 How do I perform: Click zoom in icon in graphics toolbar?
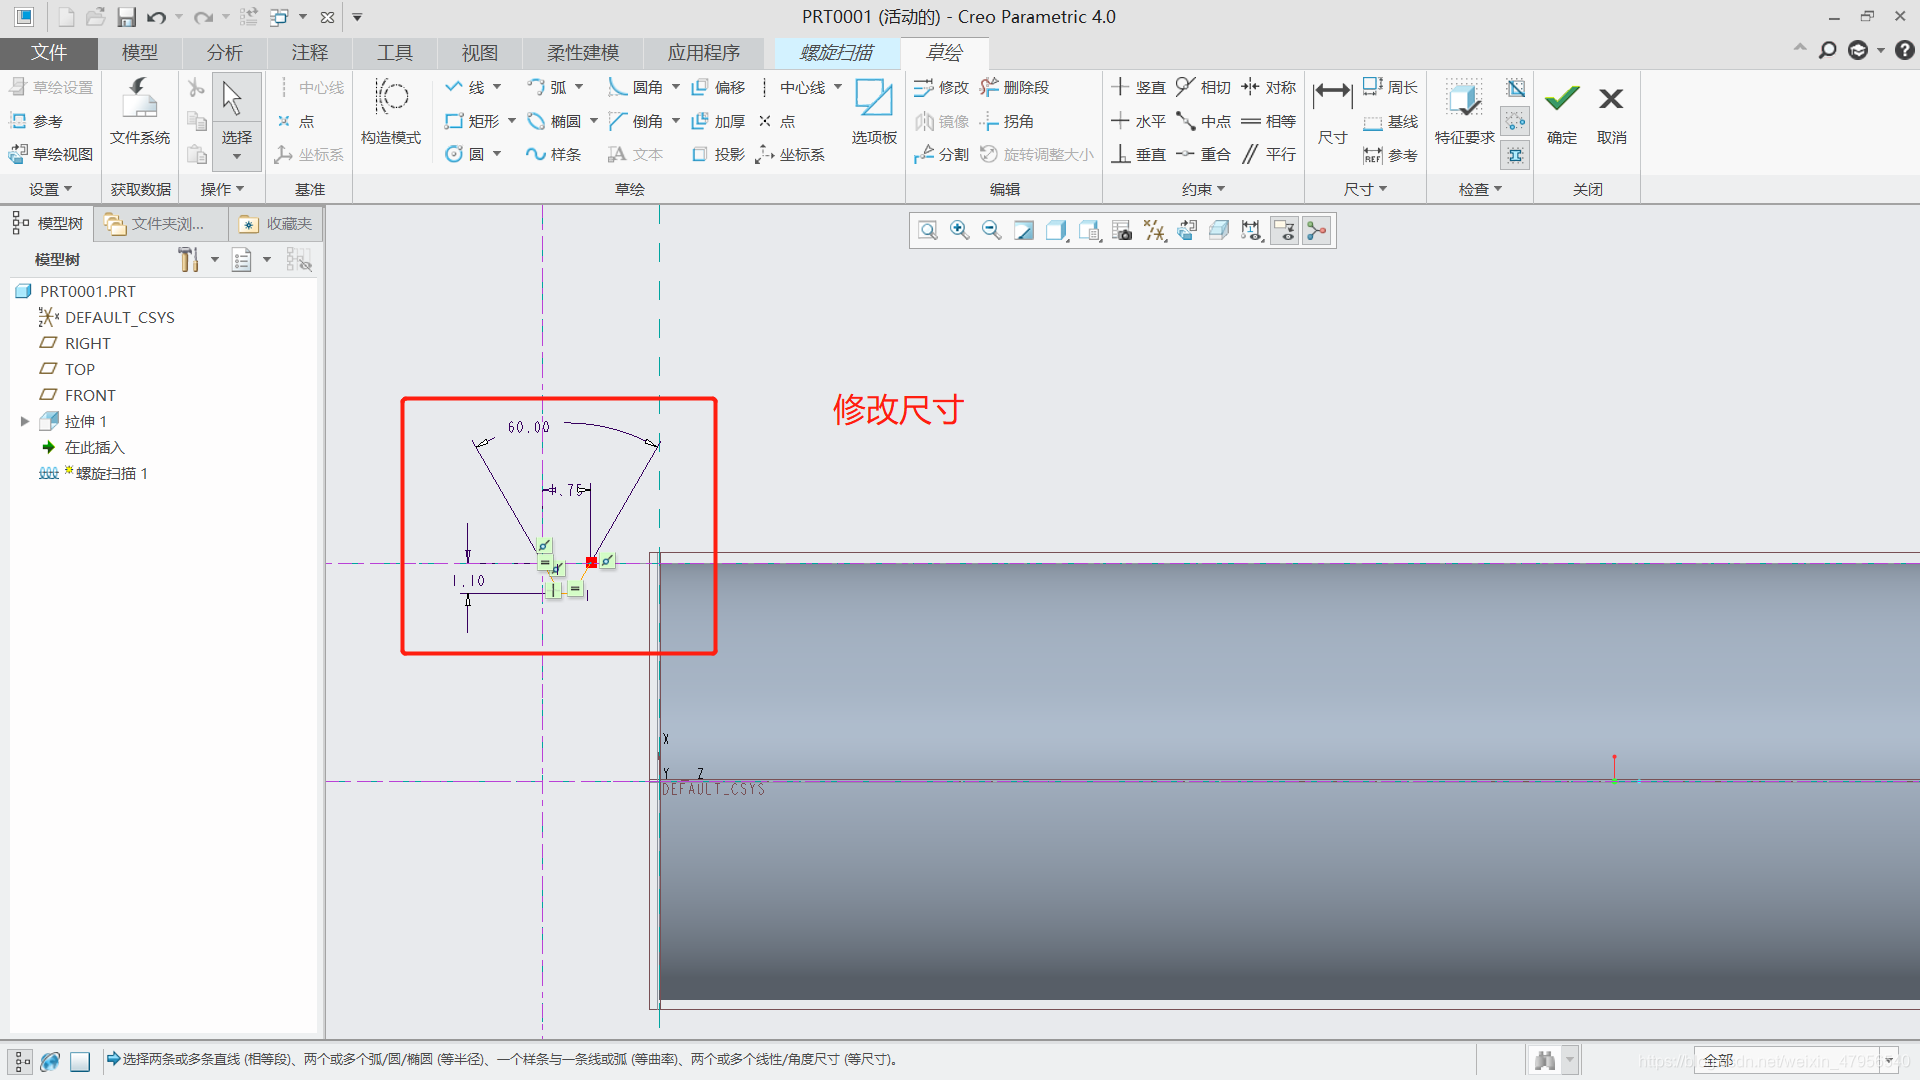click(x=959, y=231)
